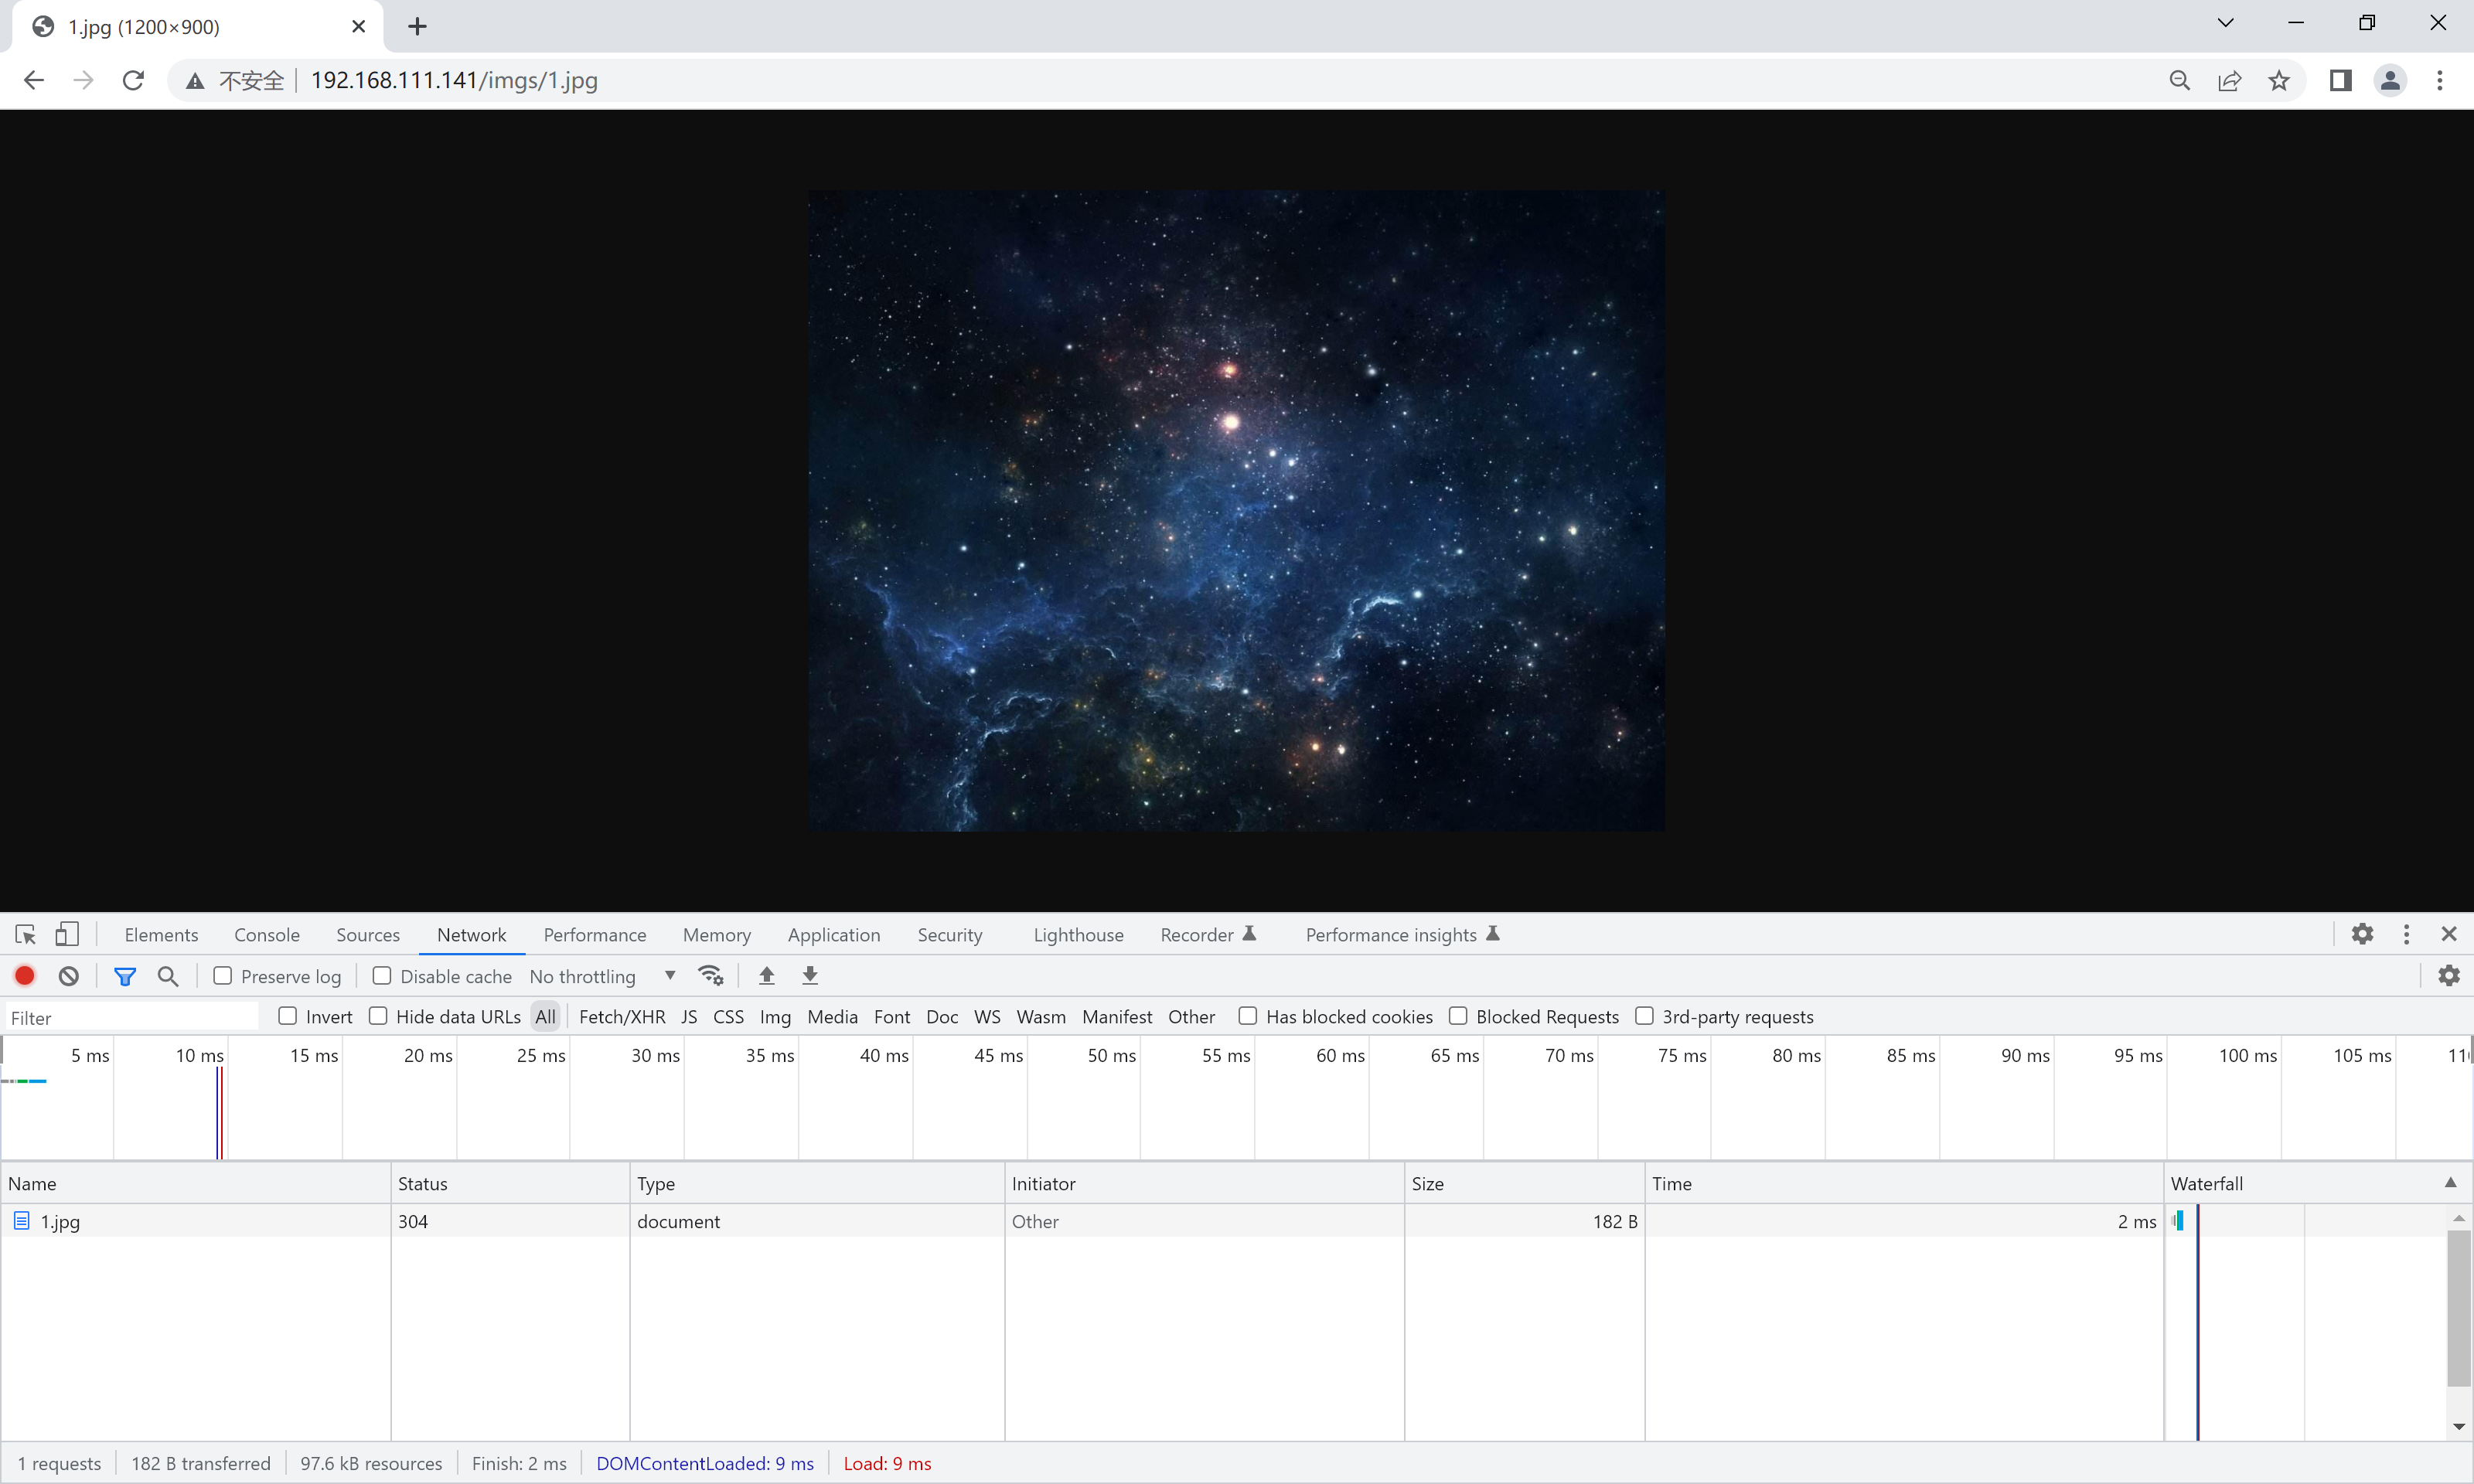Click the import HAR file upload icon
The image size is (2474, 1484).
click(x=767, y=975)
